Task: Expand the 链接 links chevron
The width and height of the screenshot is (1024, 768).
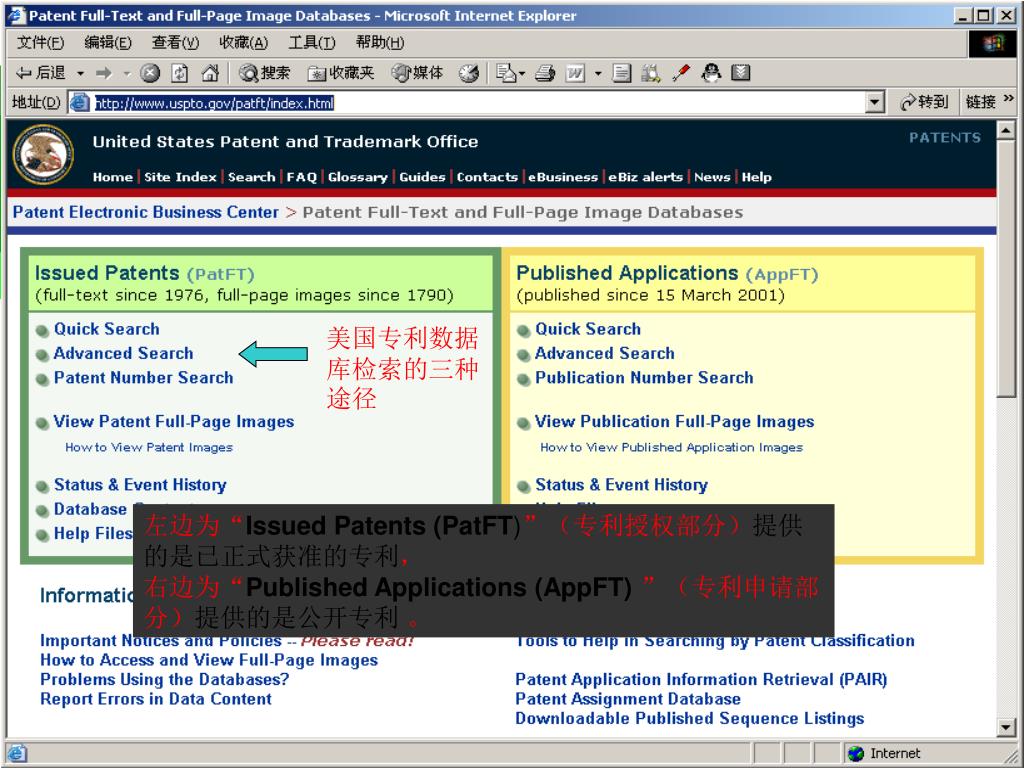Action: click(1009, 99)
